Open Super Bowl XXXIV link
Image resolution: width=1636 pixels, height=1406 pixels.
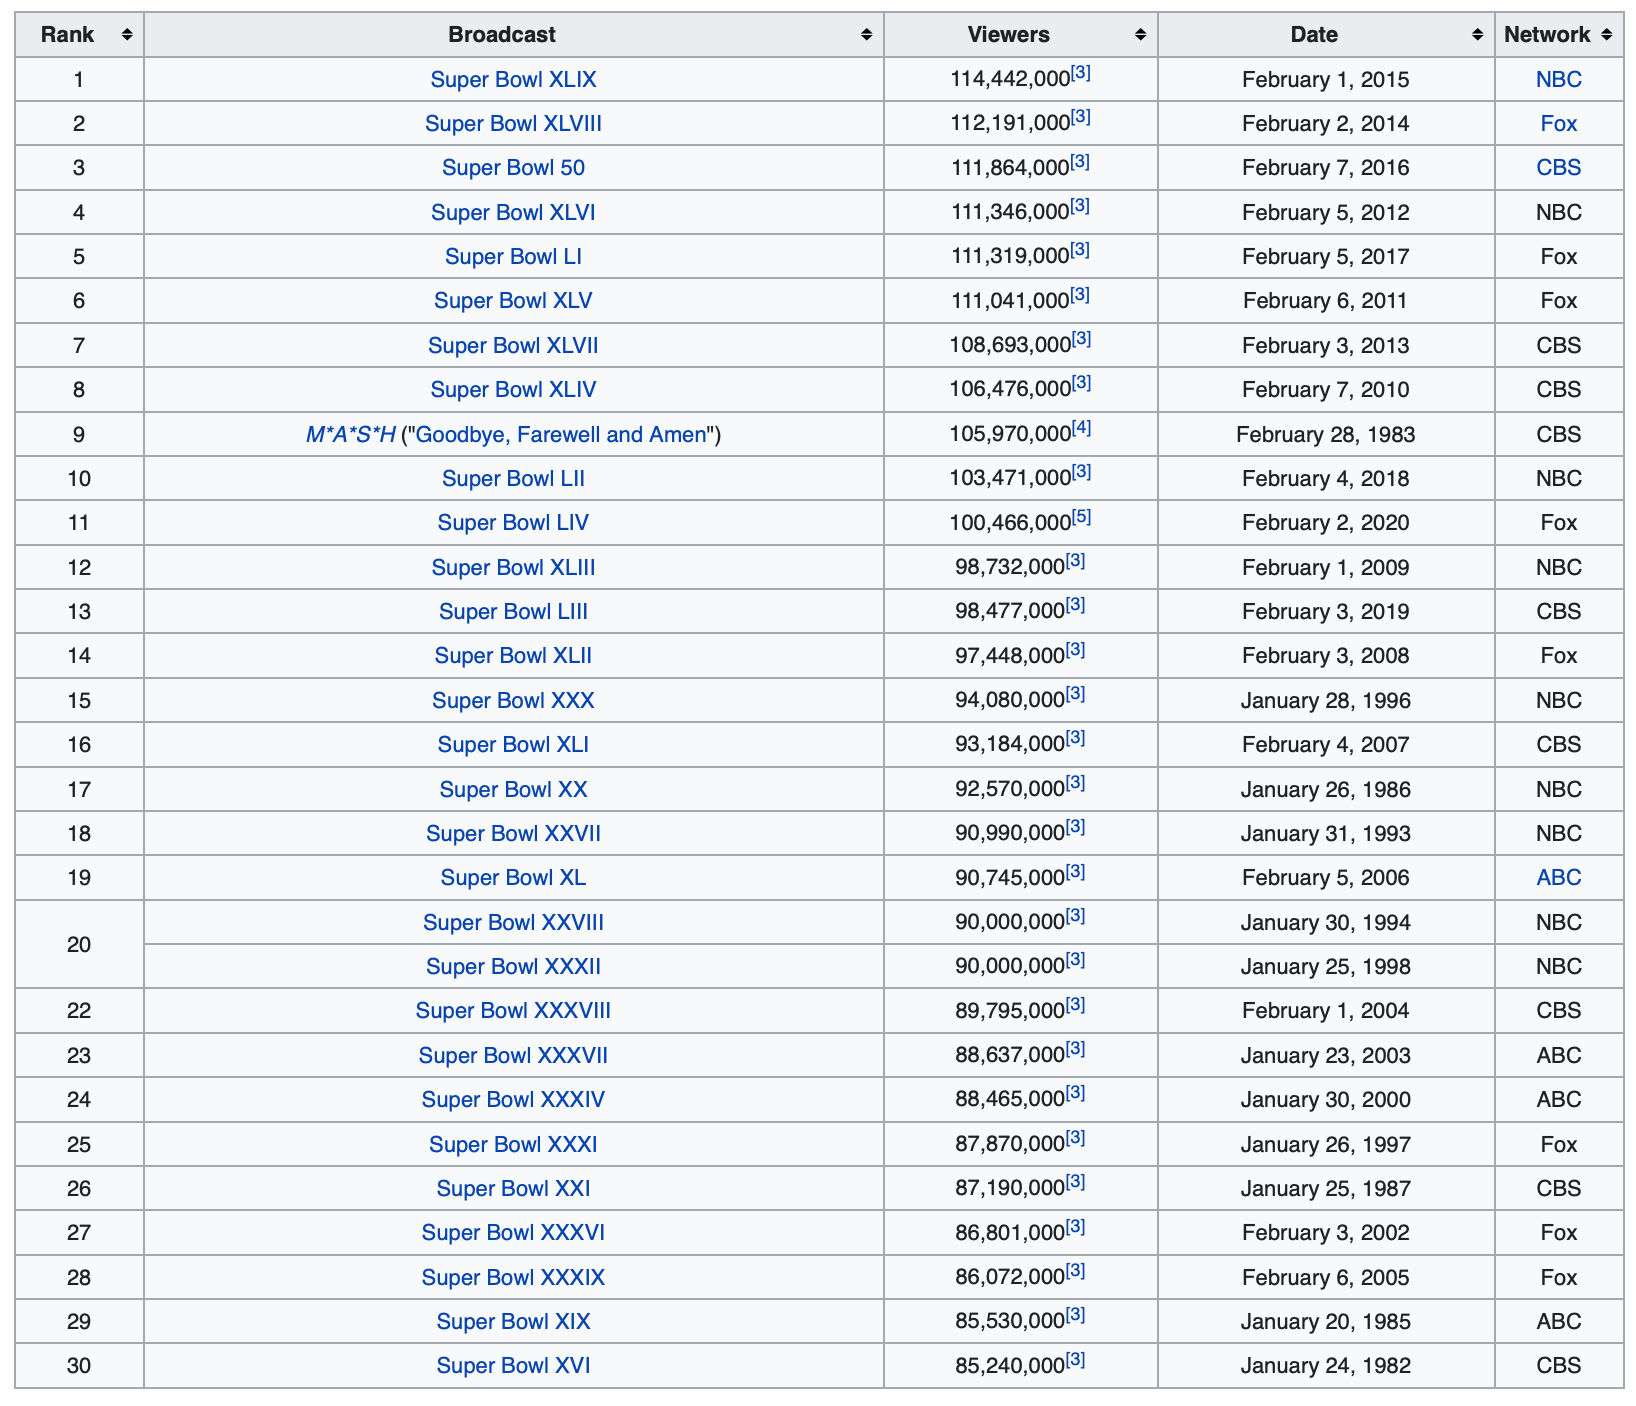pyautogui.click(x=513, y=1100)
